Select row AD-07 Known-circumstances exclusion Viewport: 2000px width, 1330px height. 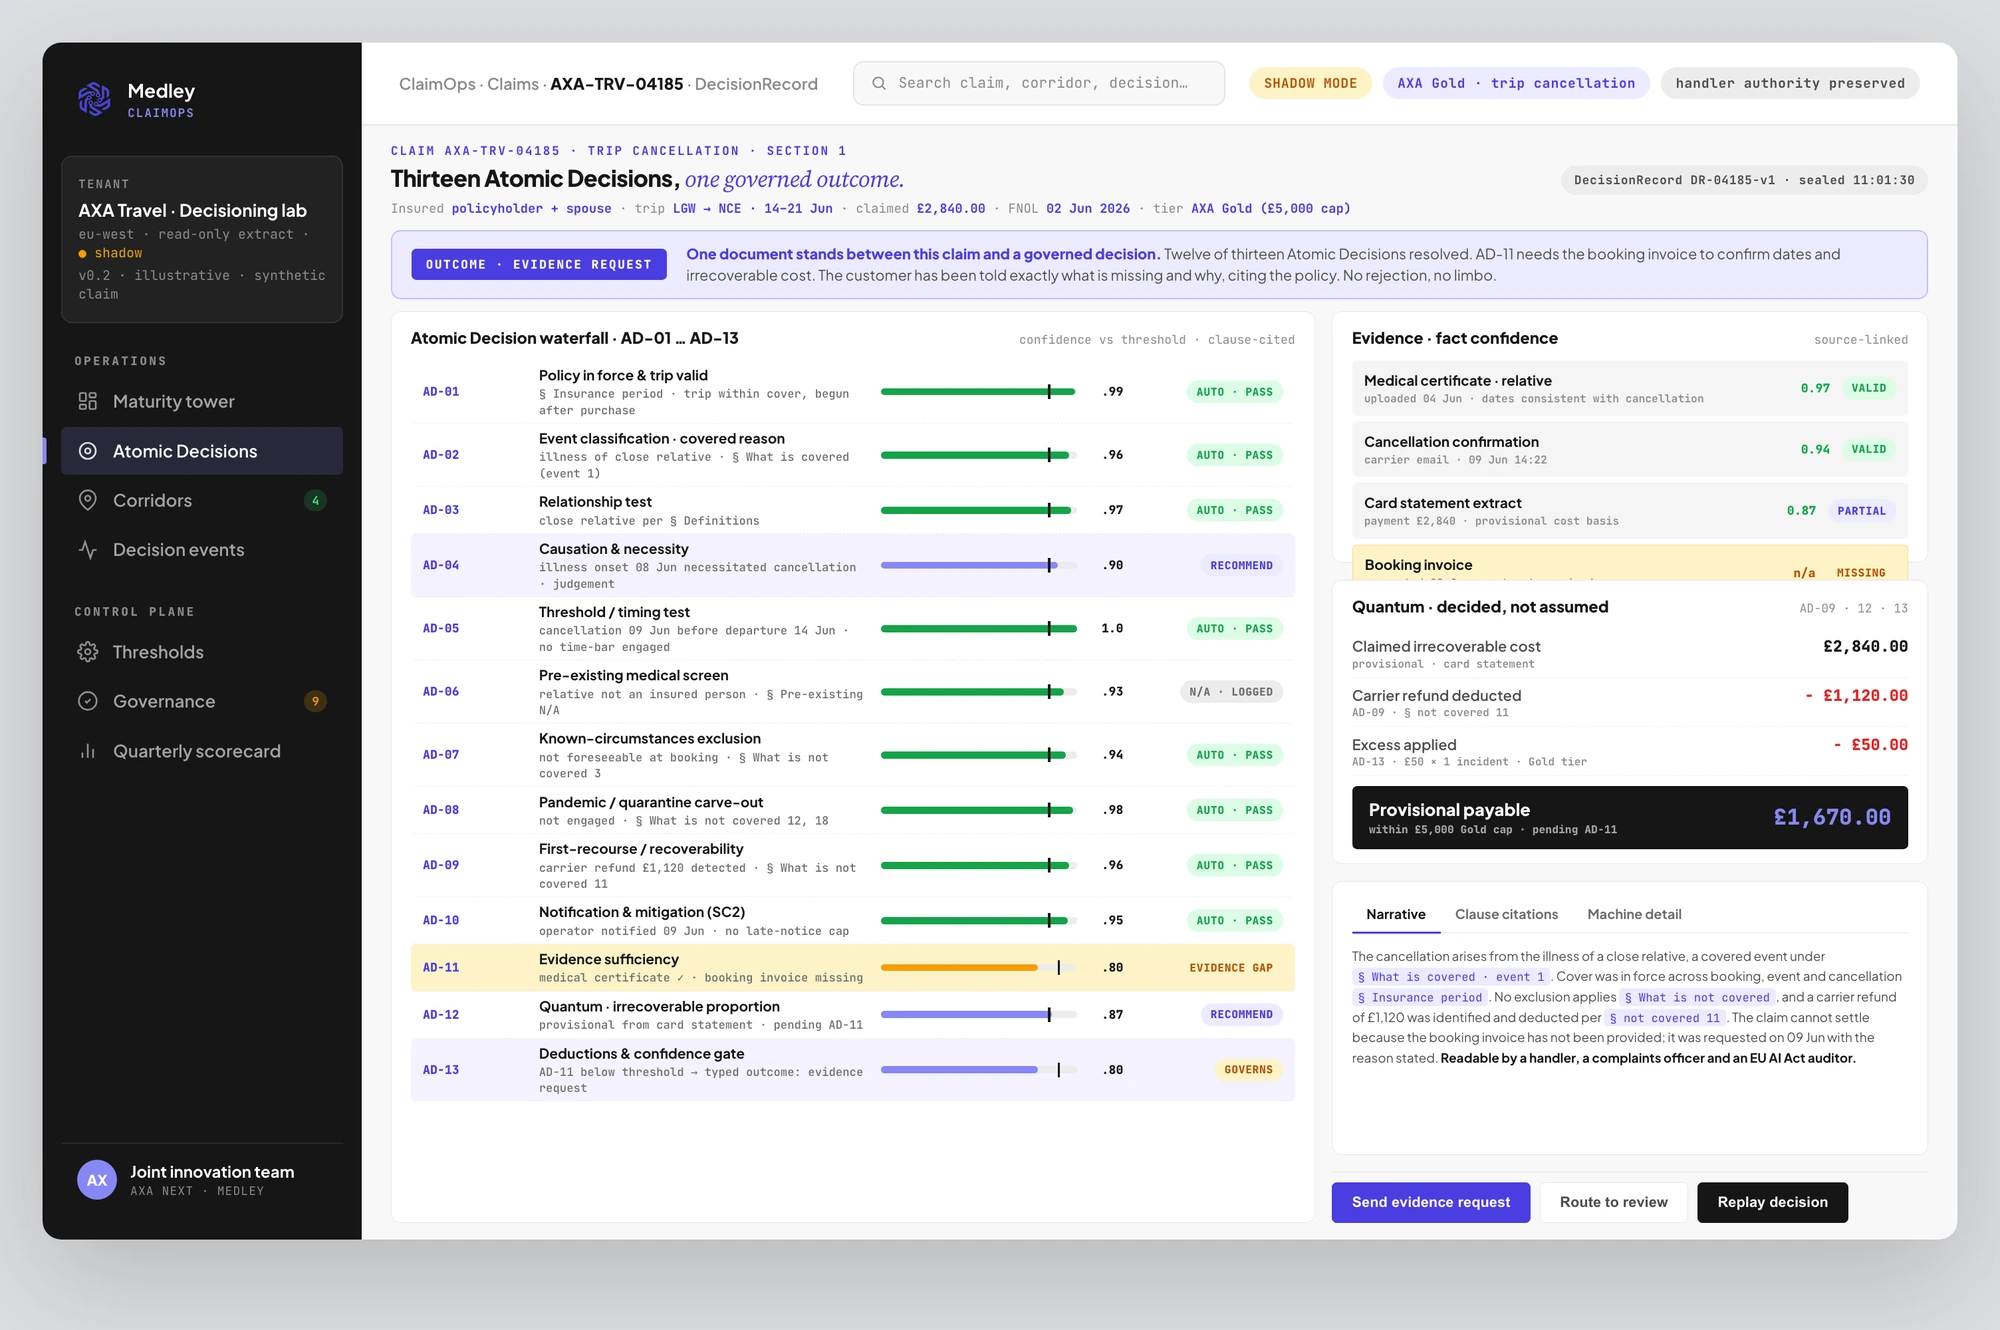(852, 755)
